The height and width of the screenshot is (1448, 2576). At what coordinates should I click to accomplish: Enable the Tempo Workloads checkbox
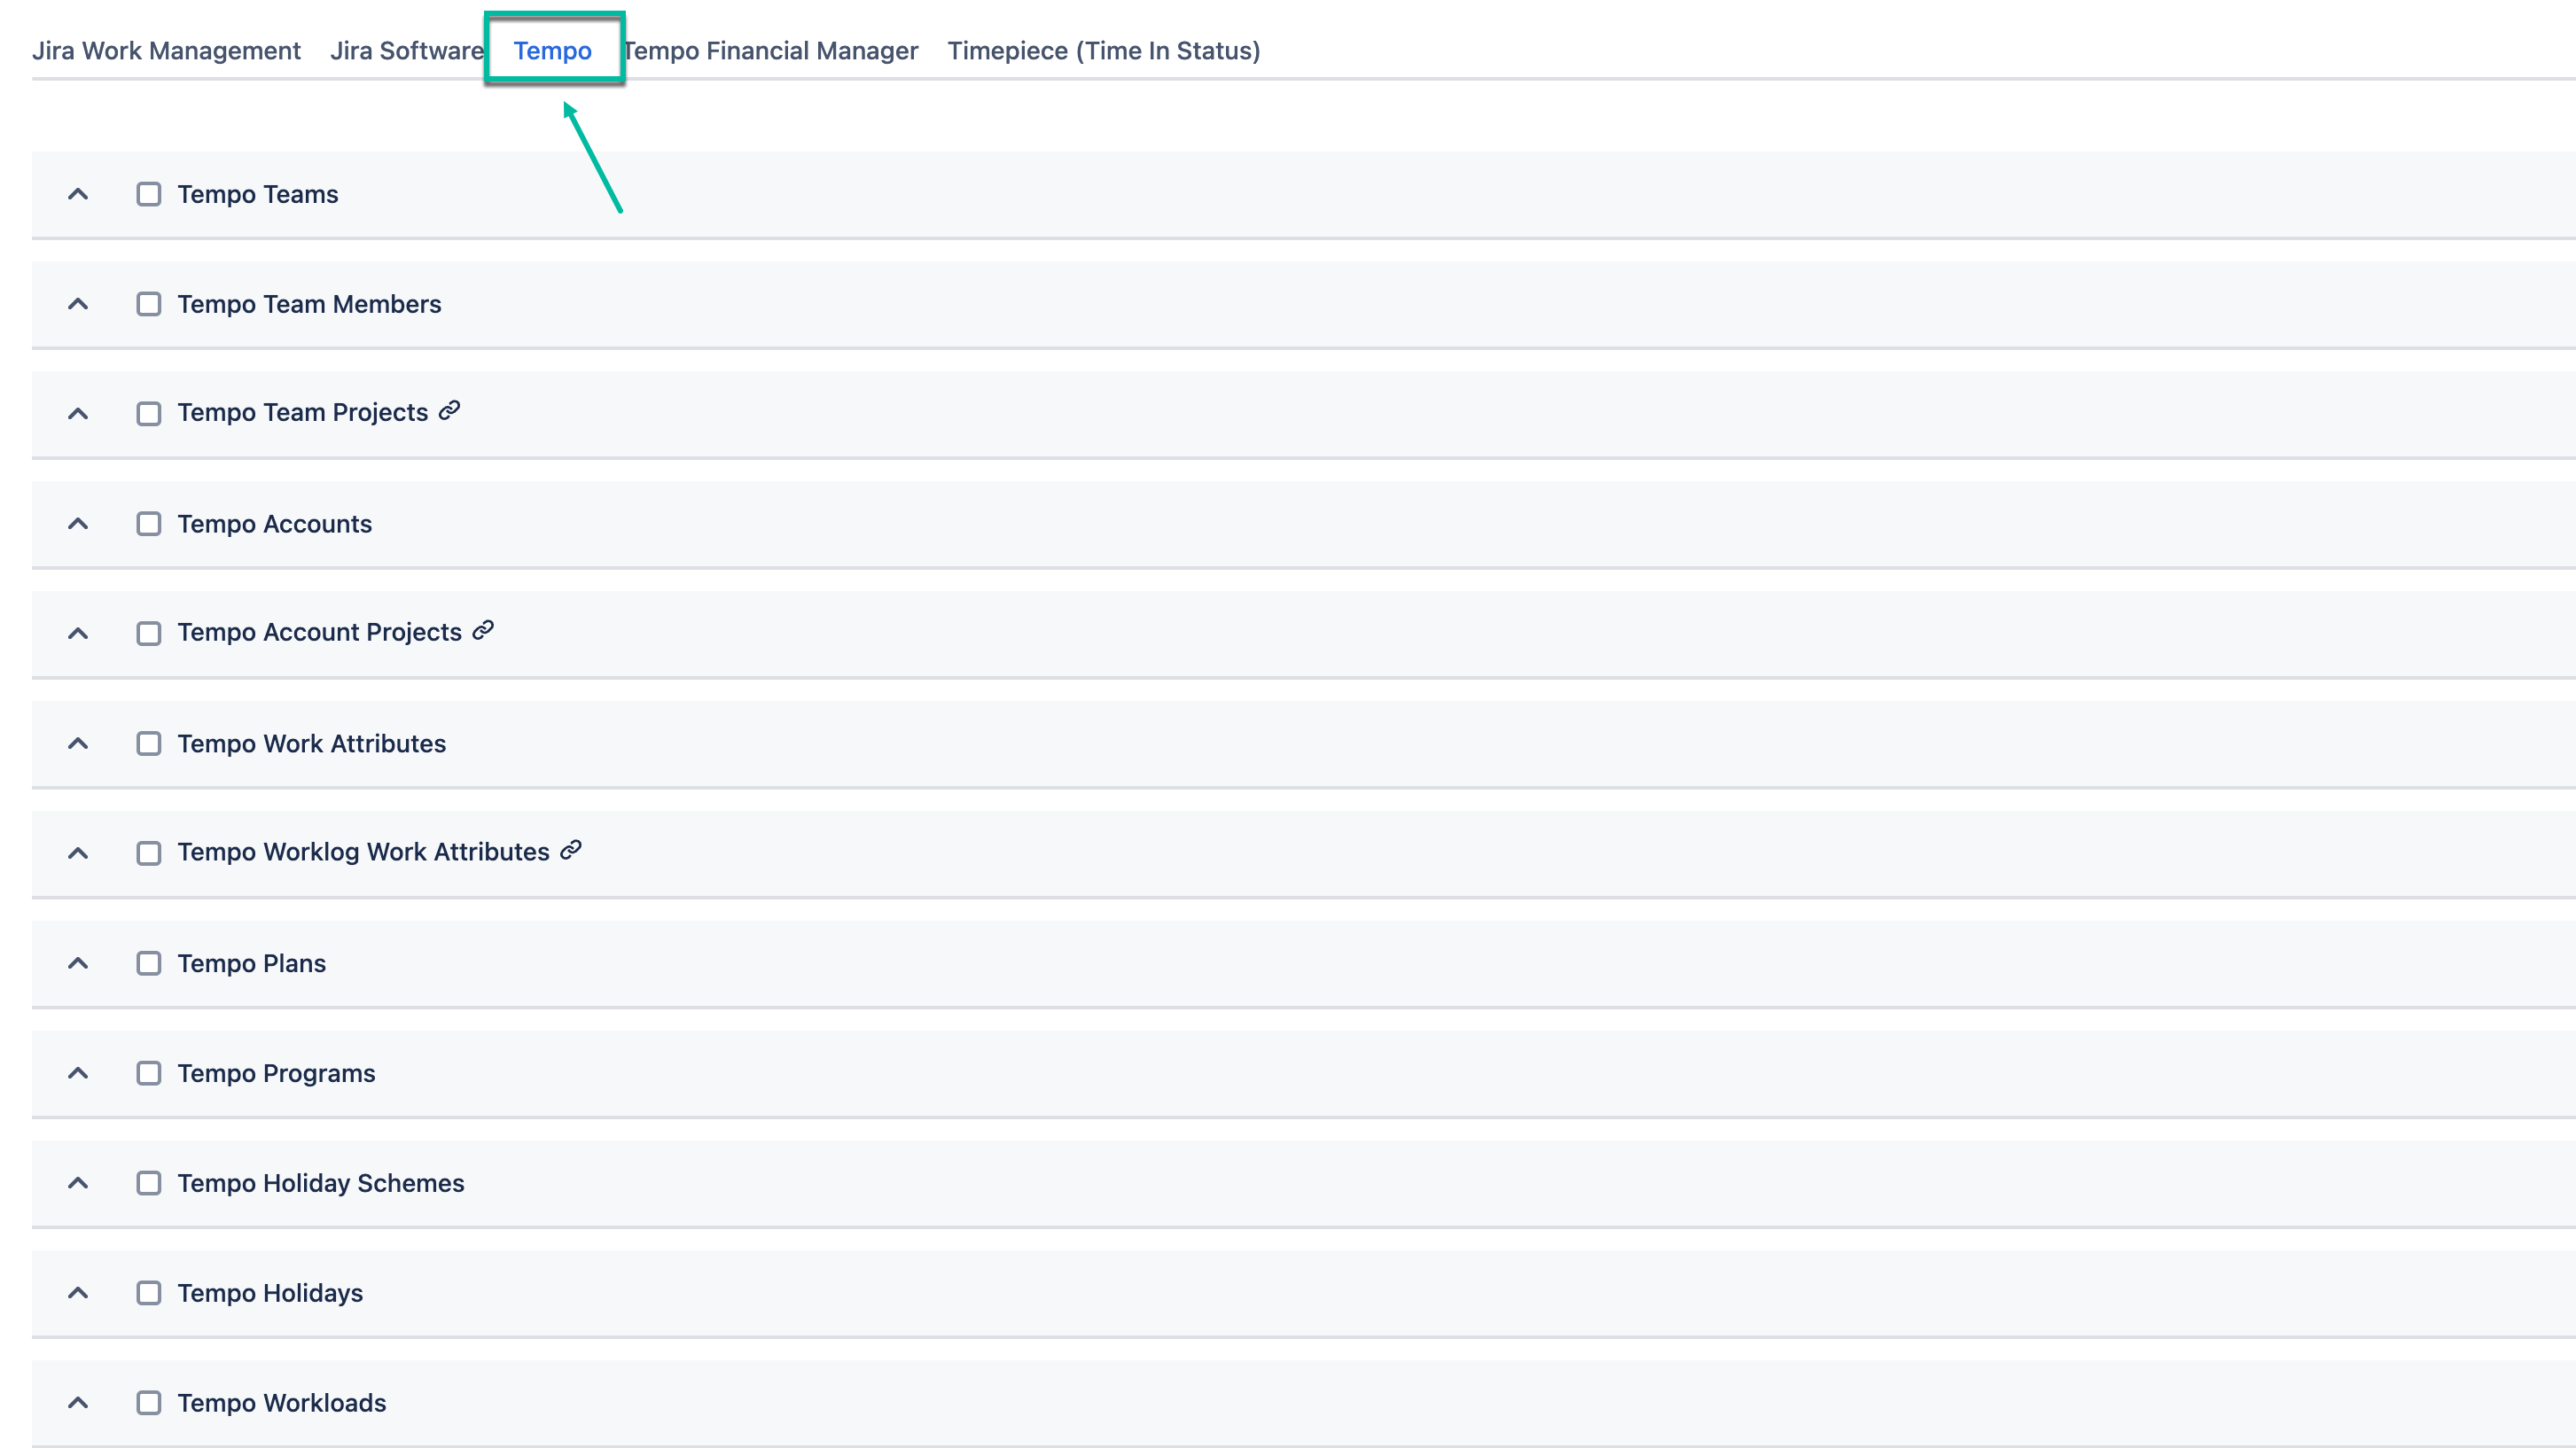pos(149,1402)
